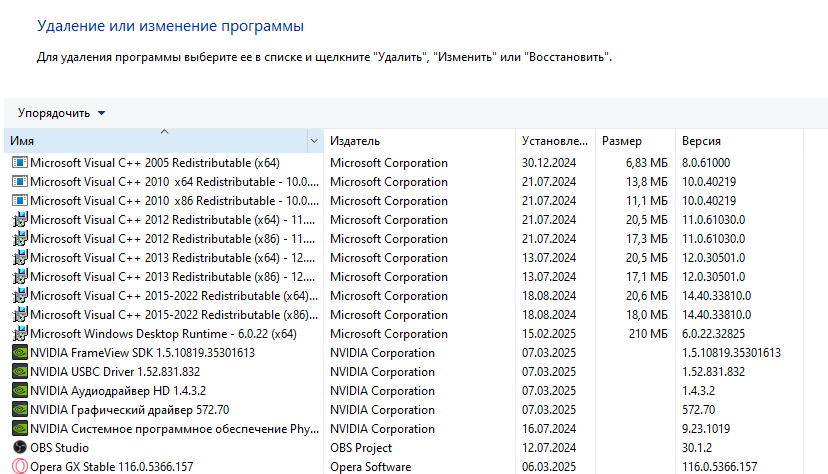Image resolution: width=828 pixels, height=474 pixels.
Task: Click the version value 1.4.3.2
Action: [698, 391]
